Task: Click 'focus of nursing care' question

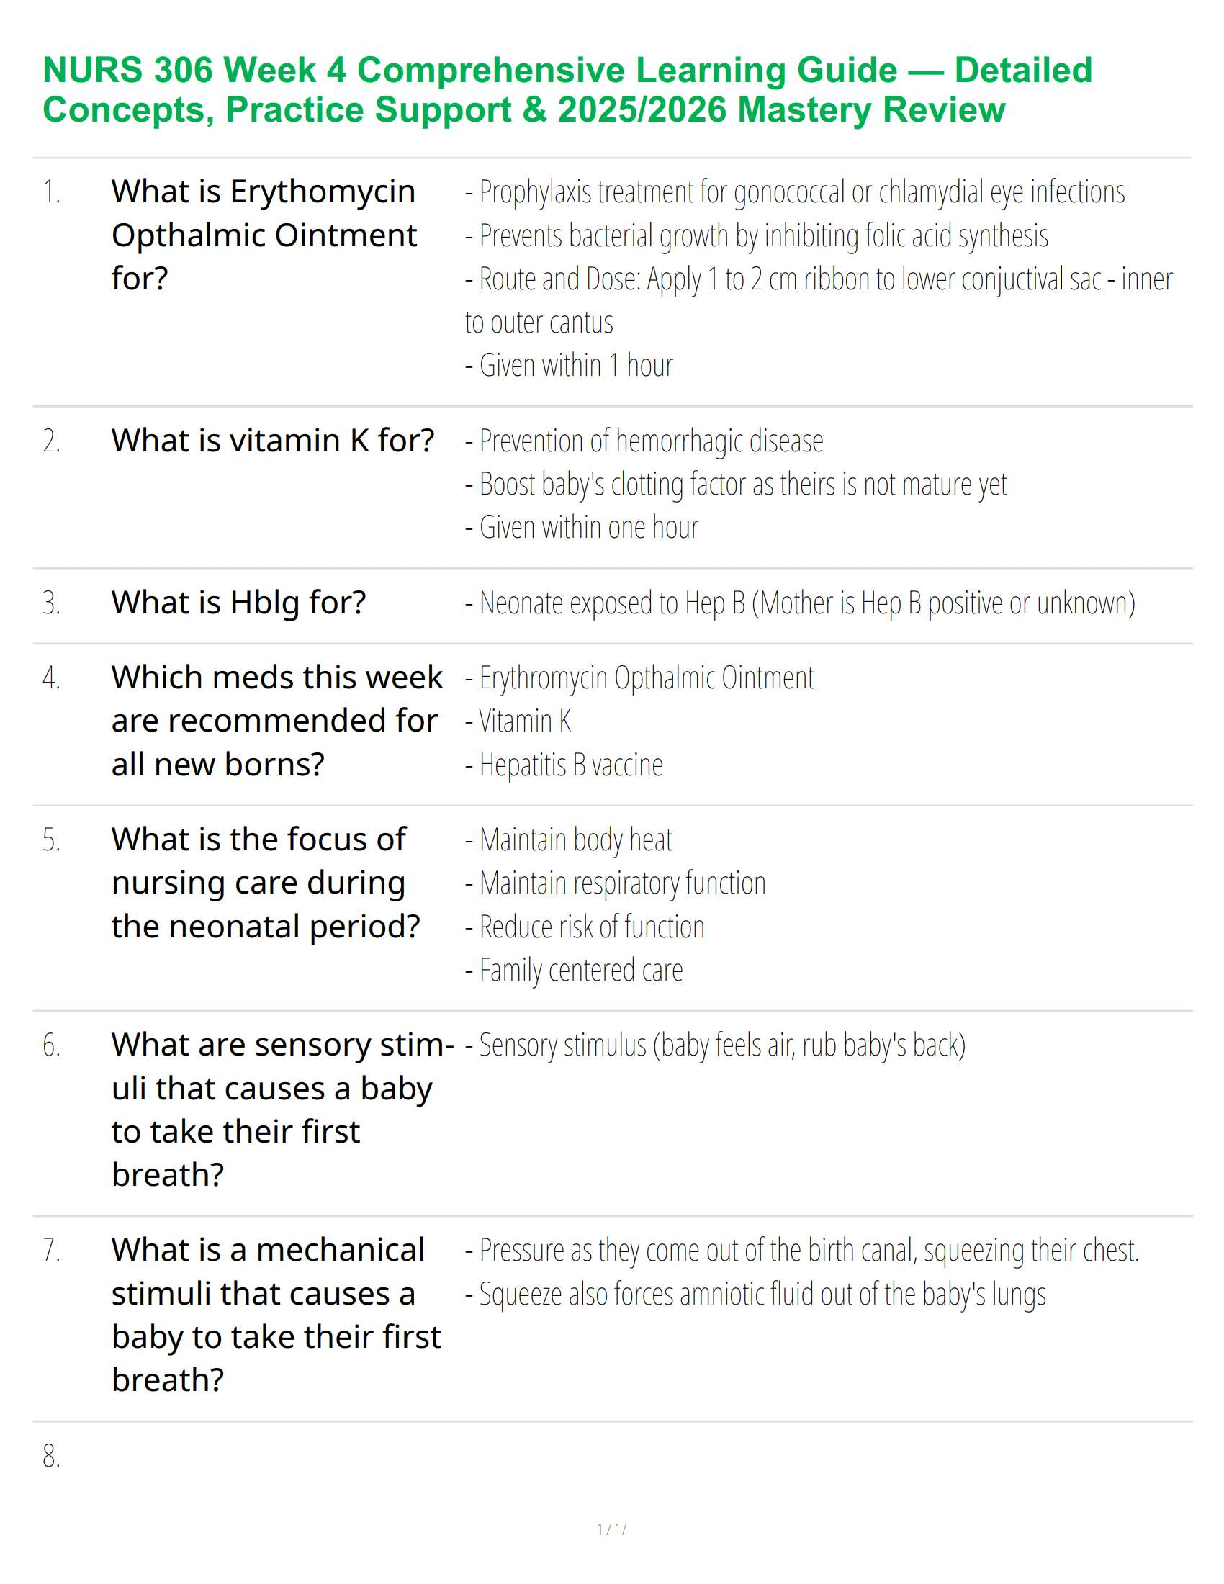Action: [x=265, y=882]
